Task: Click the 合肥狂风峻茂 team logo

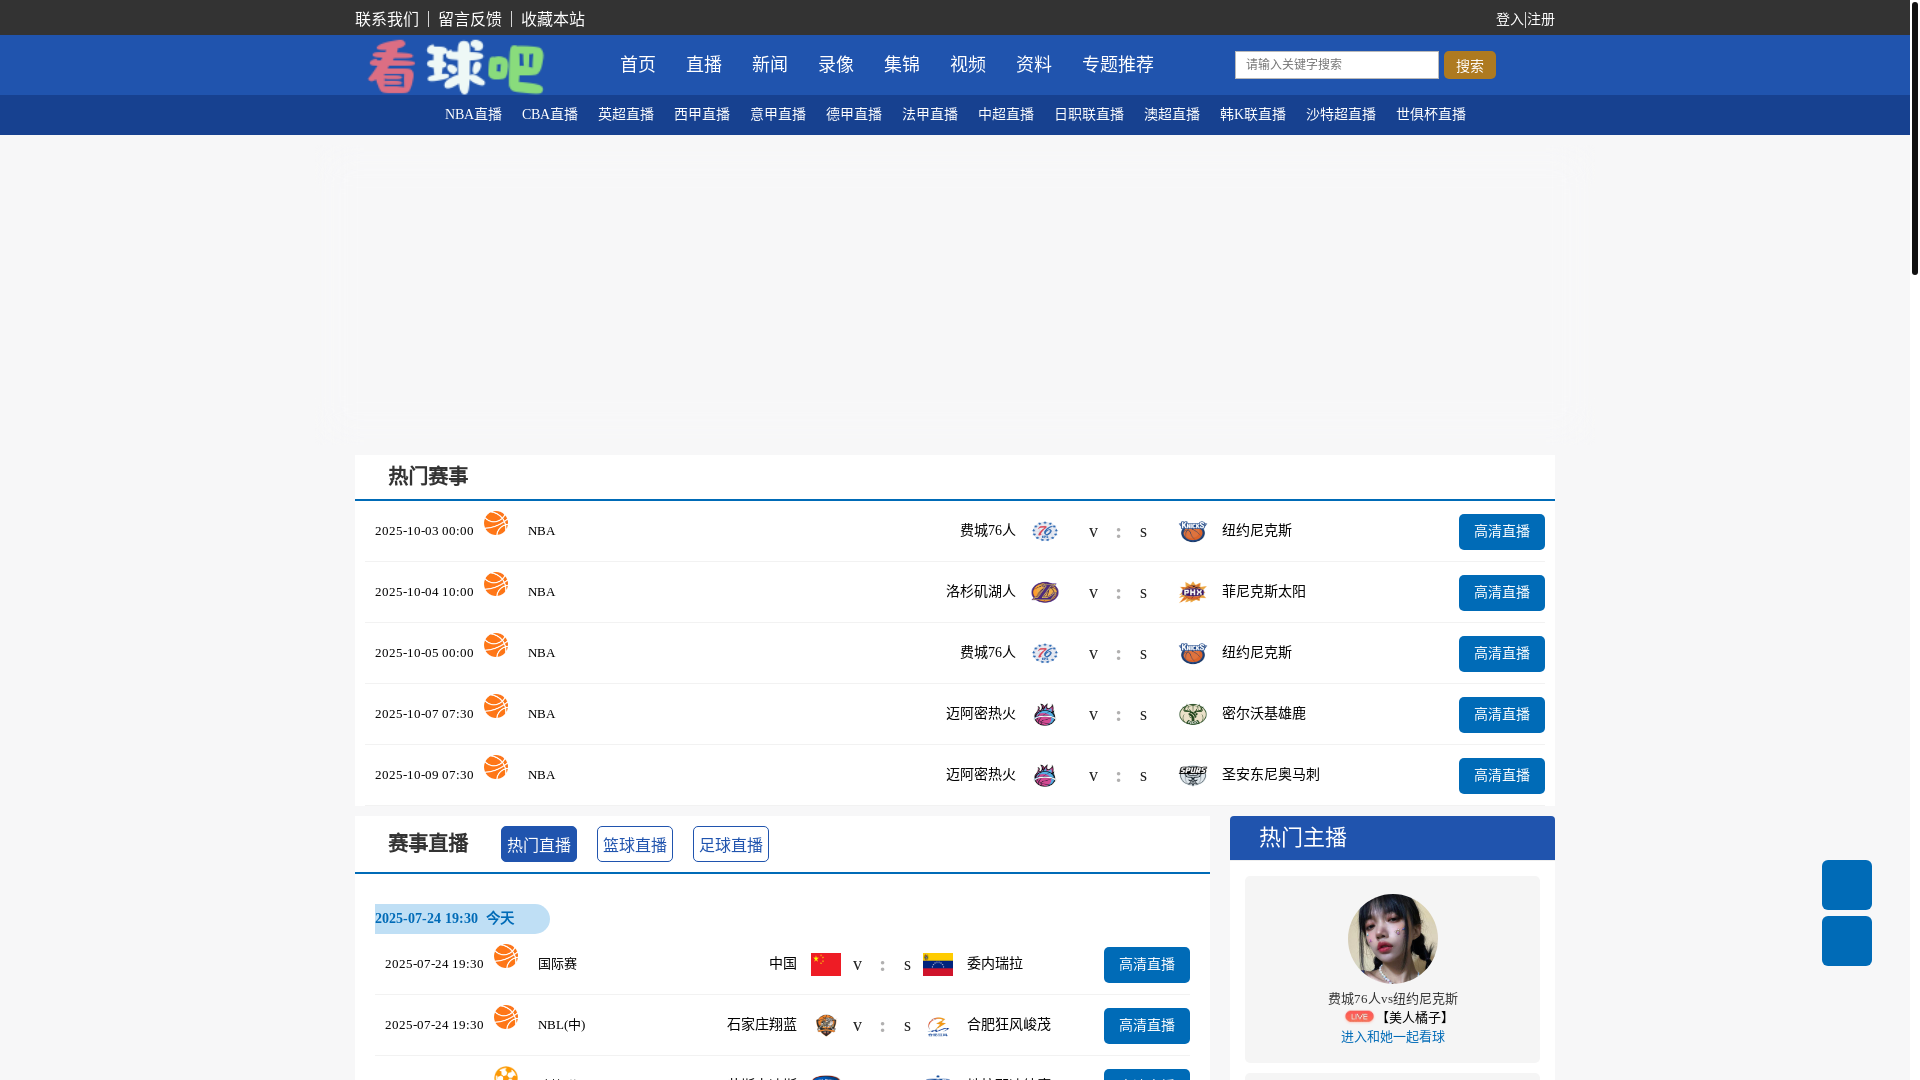Action: 938,1026
